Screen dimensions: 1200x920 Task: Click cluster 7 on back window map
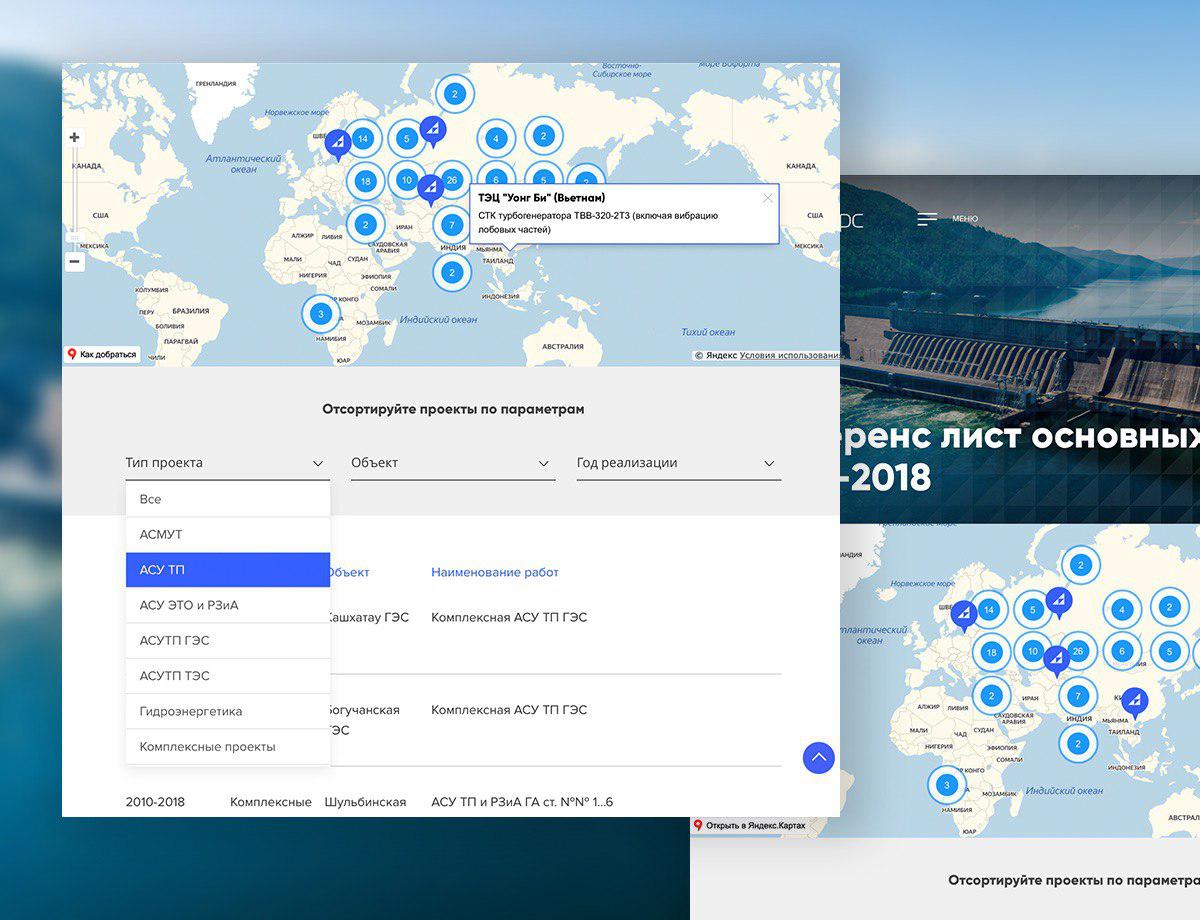click(1077, 695)
